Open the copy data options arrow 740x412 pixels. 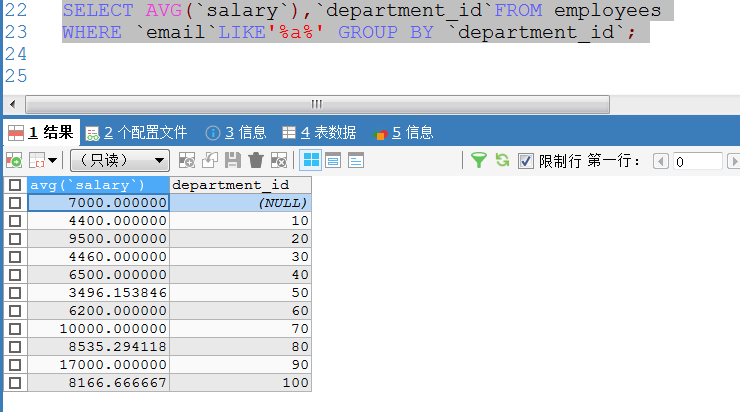click(53, 161)
